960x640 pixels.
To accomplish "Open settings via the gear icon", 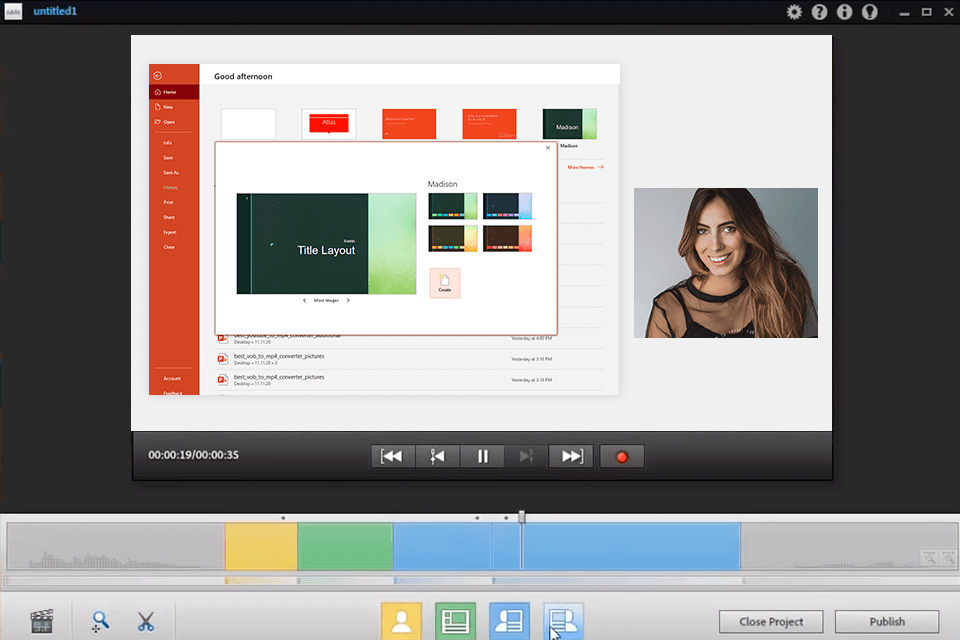I will pos(794,12).
